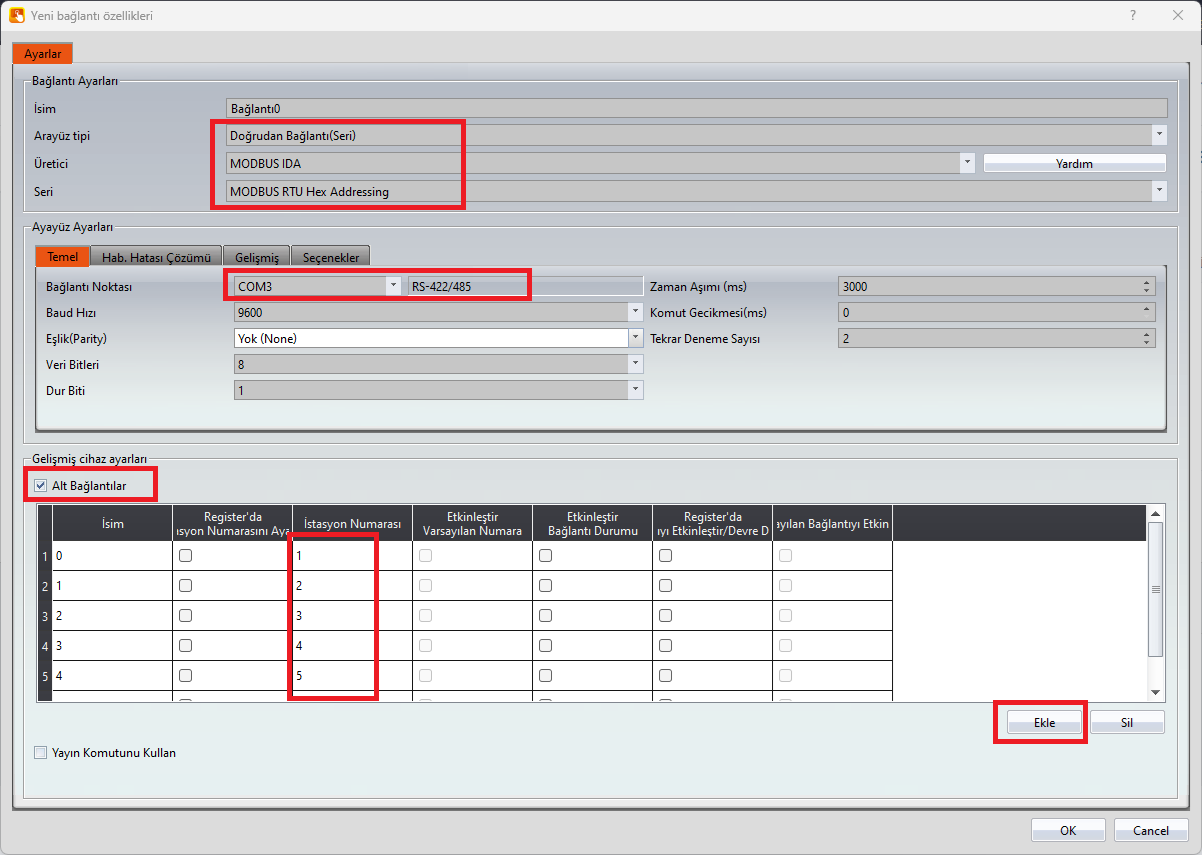This screenshot has height=855, width=1202.
Task: Open the Baud Hızı dropdown
Action: [635, 312]
